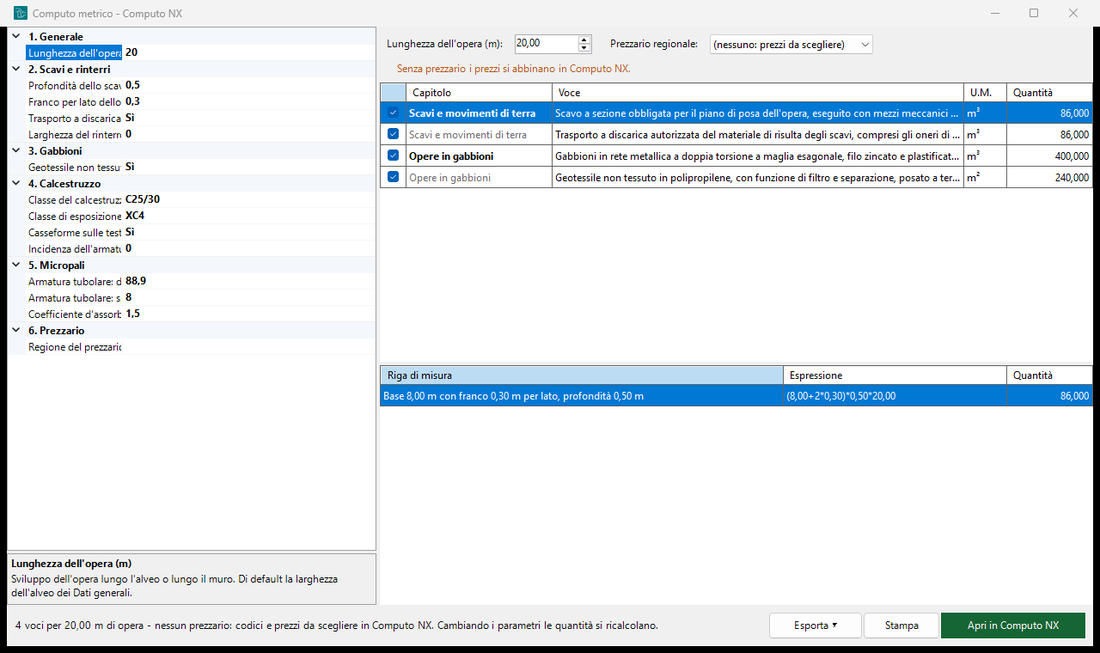Select the Incidenza dell'armatura property
Screen dimensions: 1100x653
[x=200, y=249]
